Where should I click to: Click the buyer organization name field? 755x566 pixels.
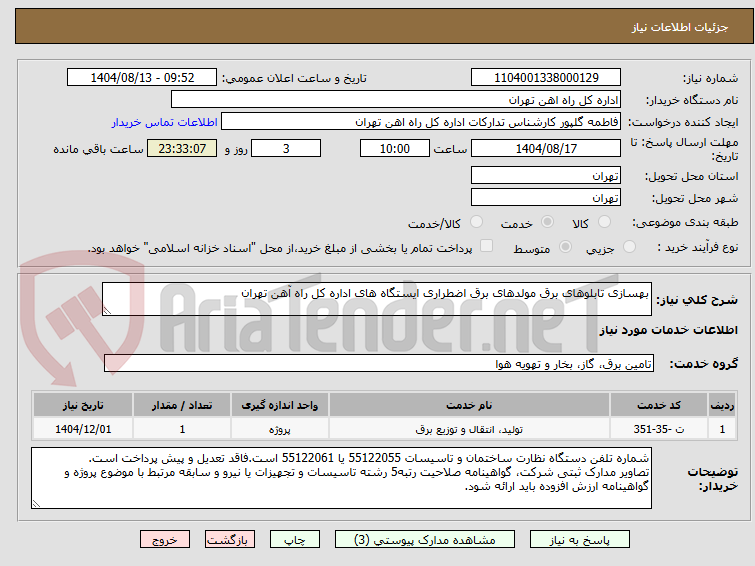(396, 100)
